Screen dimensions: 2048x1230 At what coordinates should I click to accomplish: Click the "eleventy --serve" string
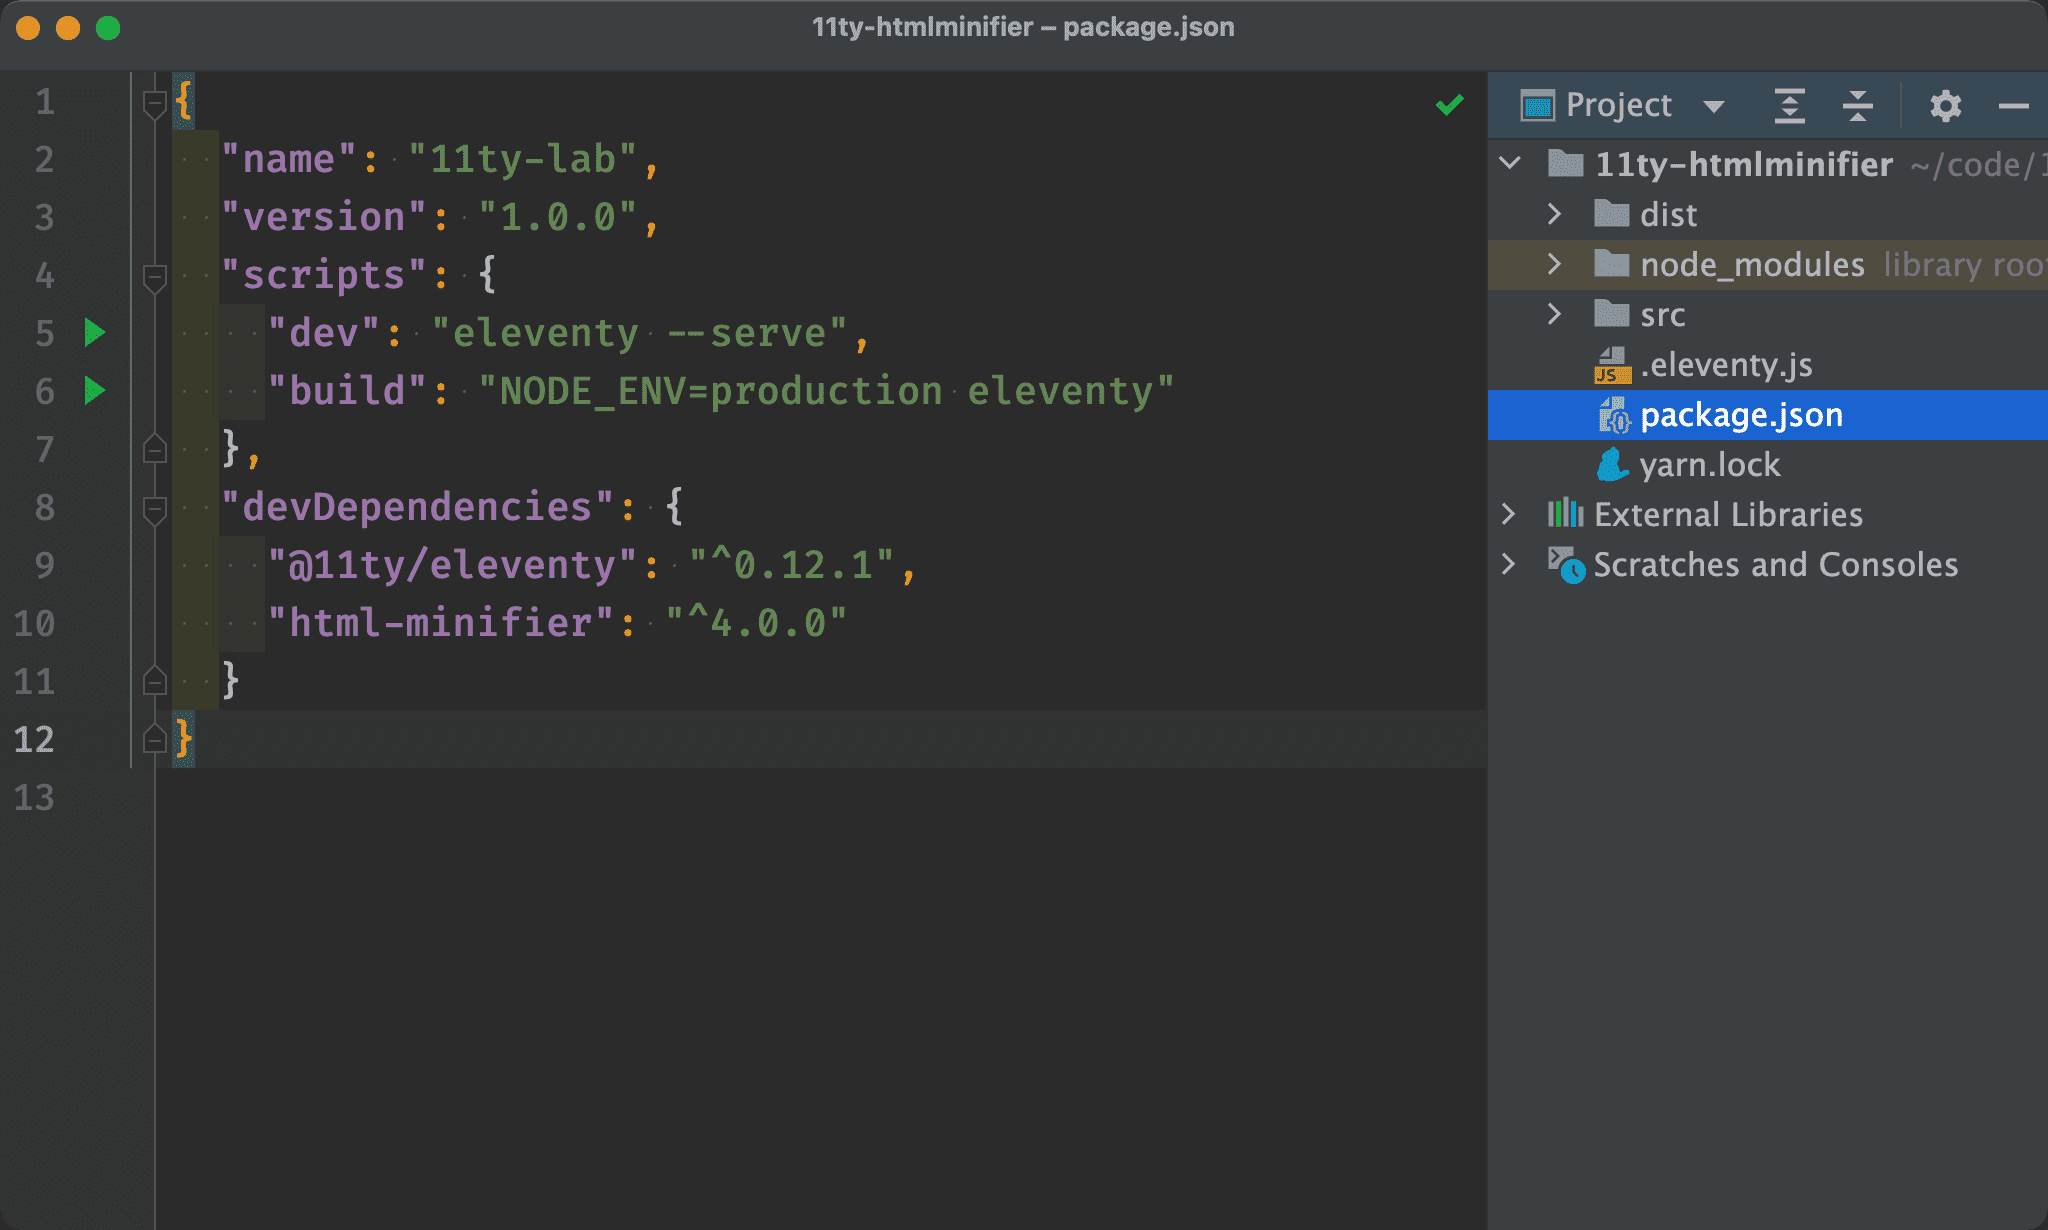(x=640, y=333)
